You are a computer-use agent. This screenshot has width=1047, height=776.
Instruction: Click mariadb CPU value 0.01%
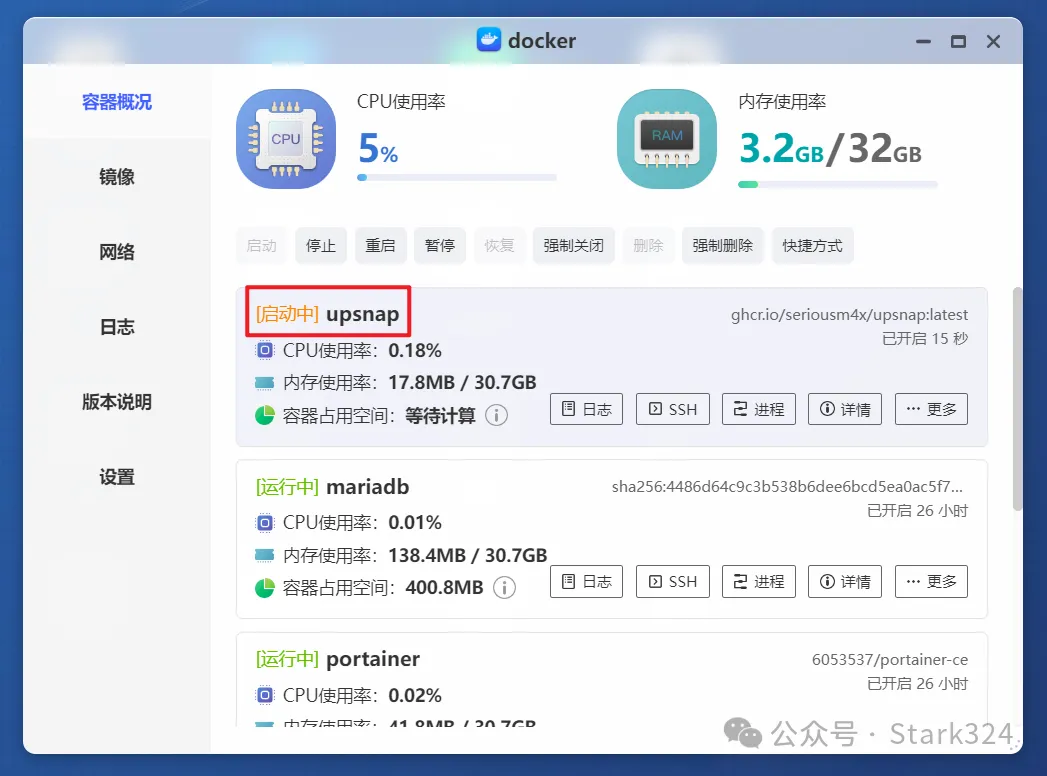point(415,523)
